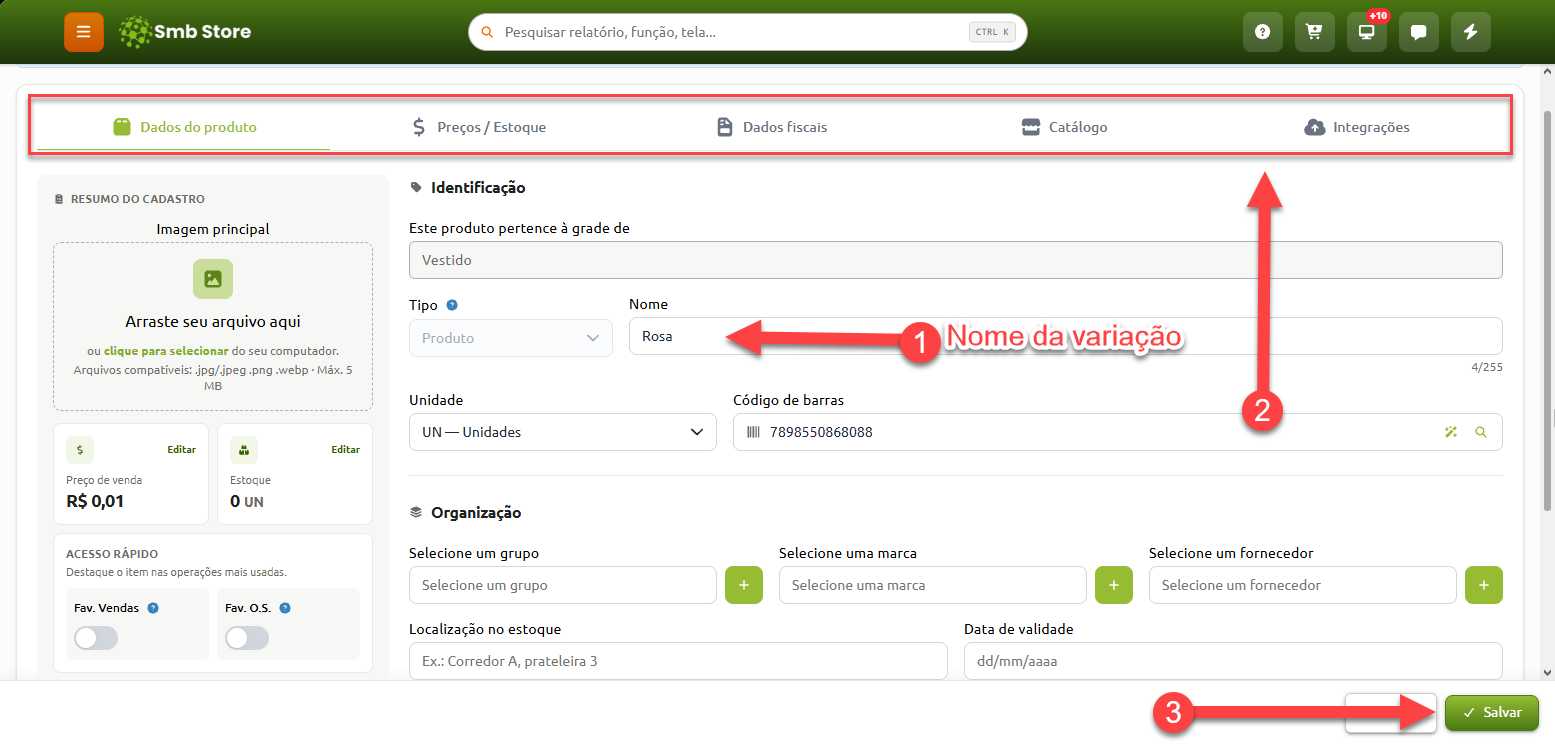Open the Catálogo tab
Screen dimensions: 1555x745
tap(1064, 127)
